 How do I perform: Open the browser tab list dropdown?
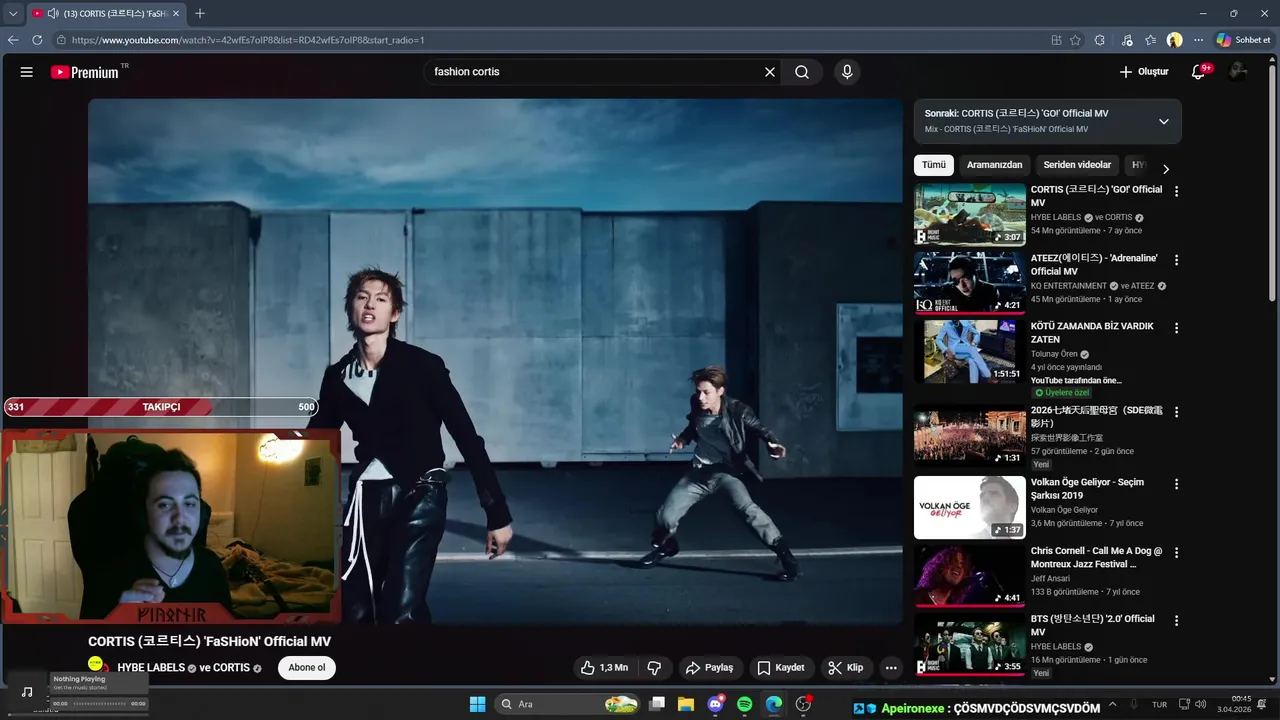13,13
